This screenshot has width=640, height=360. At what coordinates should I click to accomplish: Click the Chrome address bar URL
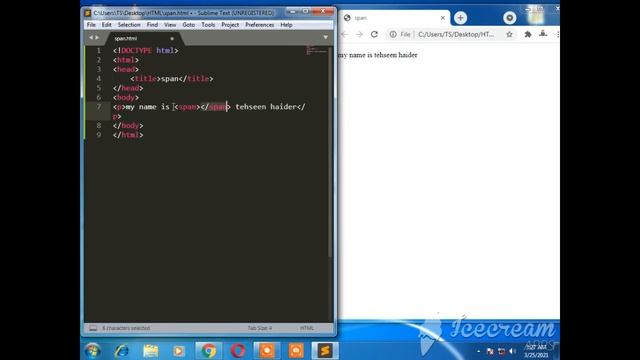tap(456, 34)
